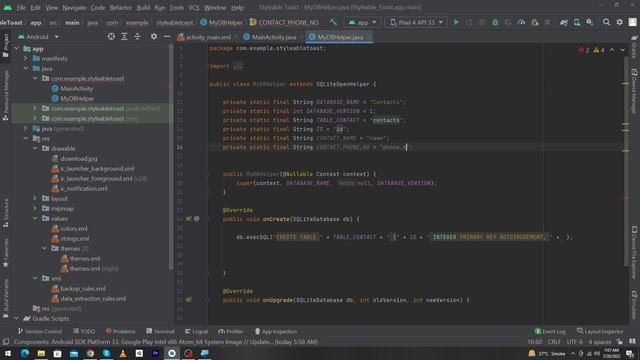Image resolution: width=640 pixels, height=360 pixels.
Task: Open the Layout Inspector
Action: point(600,331)
